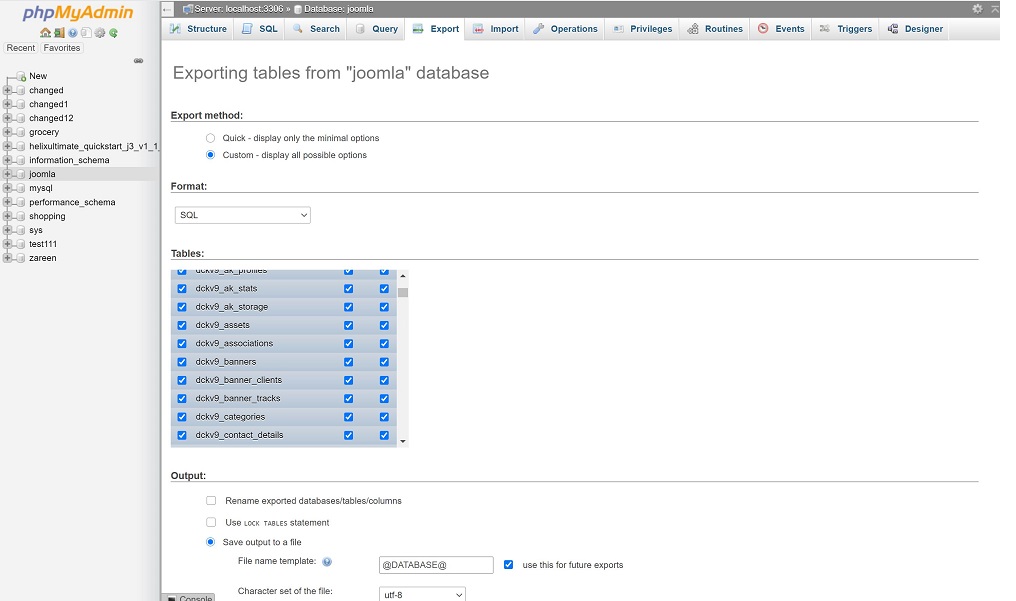The height and width of the screenshot is (601, 1016).
Task: Switch to the Routines tab
Action: tap(715, 29)
